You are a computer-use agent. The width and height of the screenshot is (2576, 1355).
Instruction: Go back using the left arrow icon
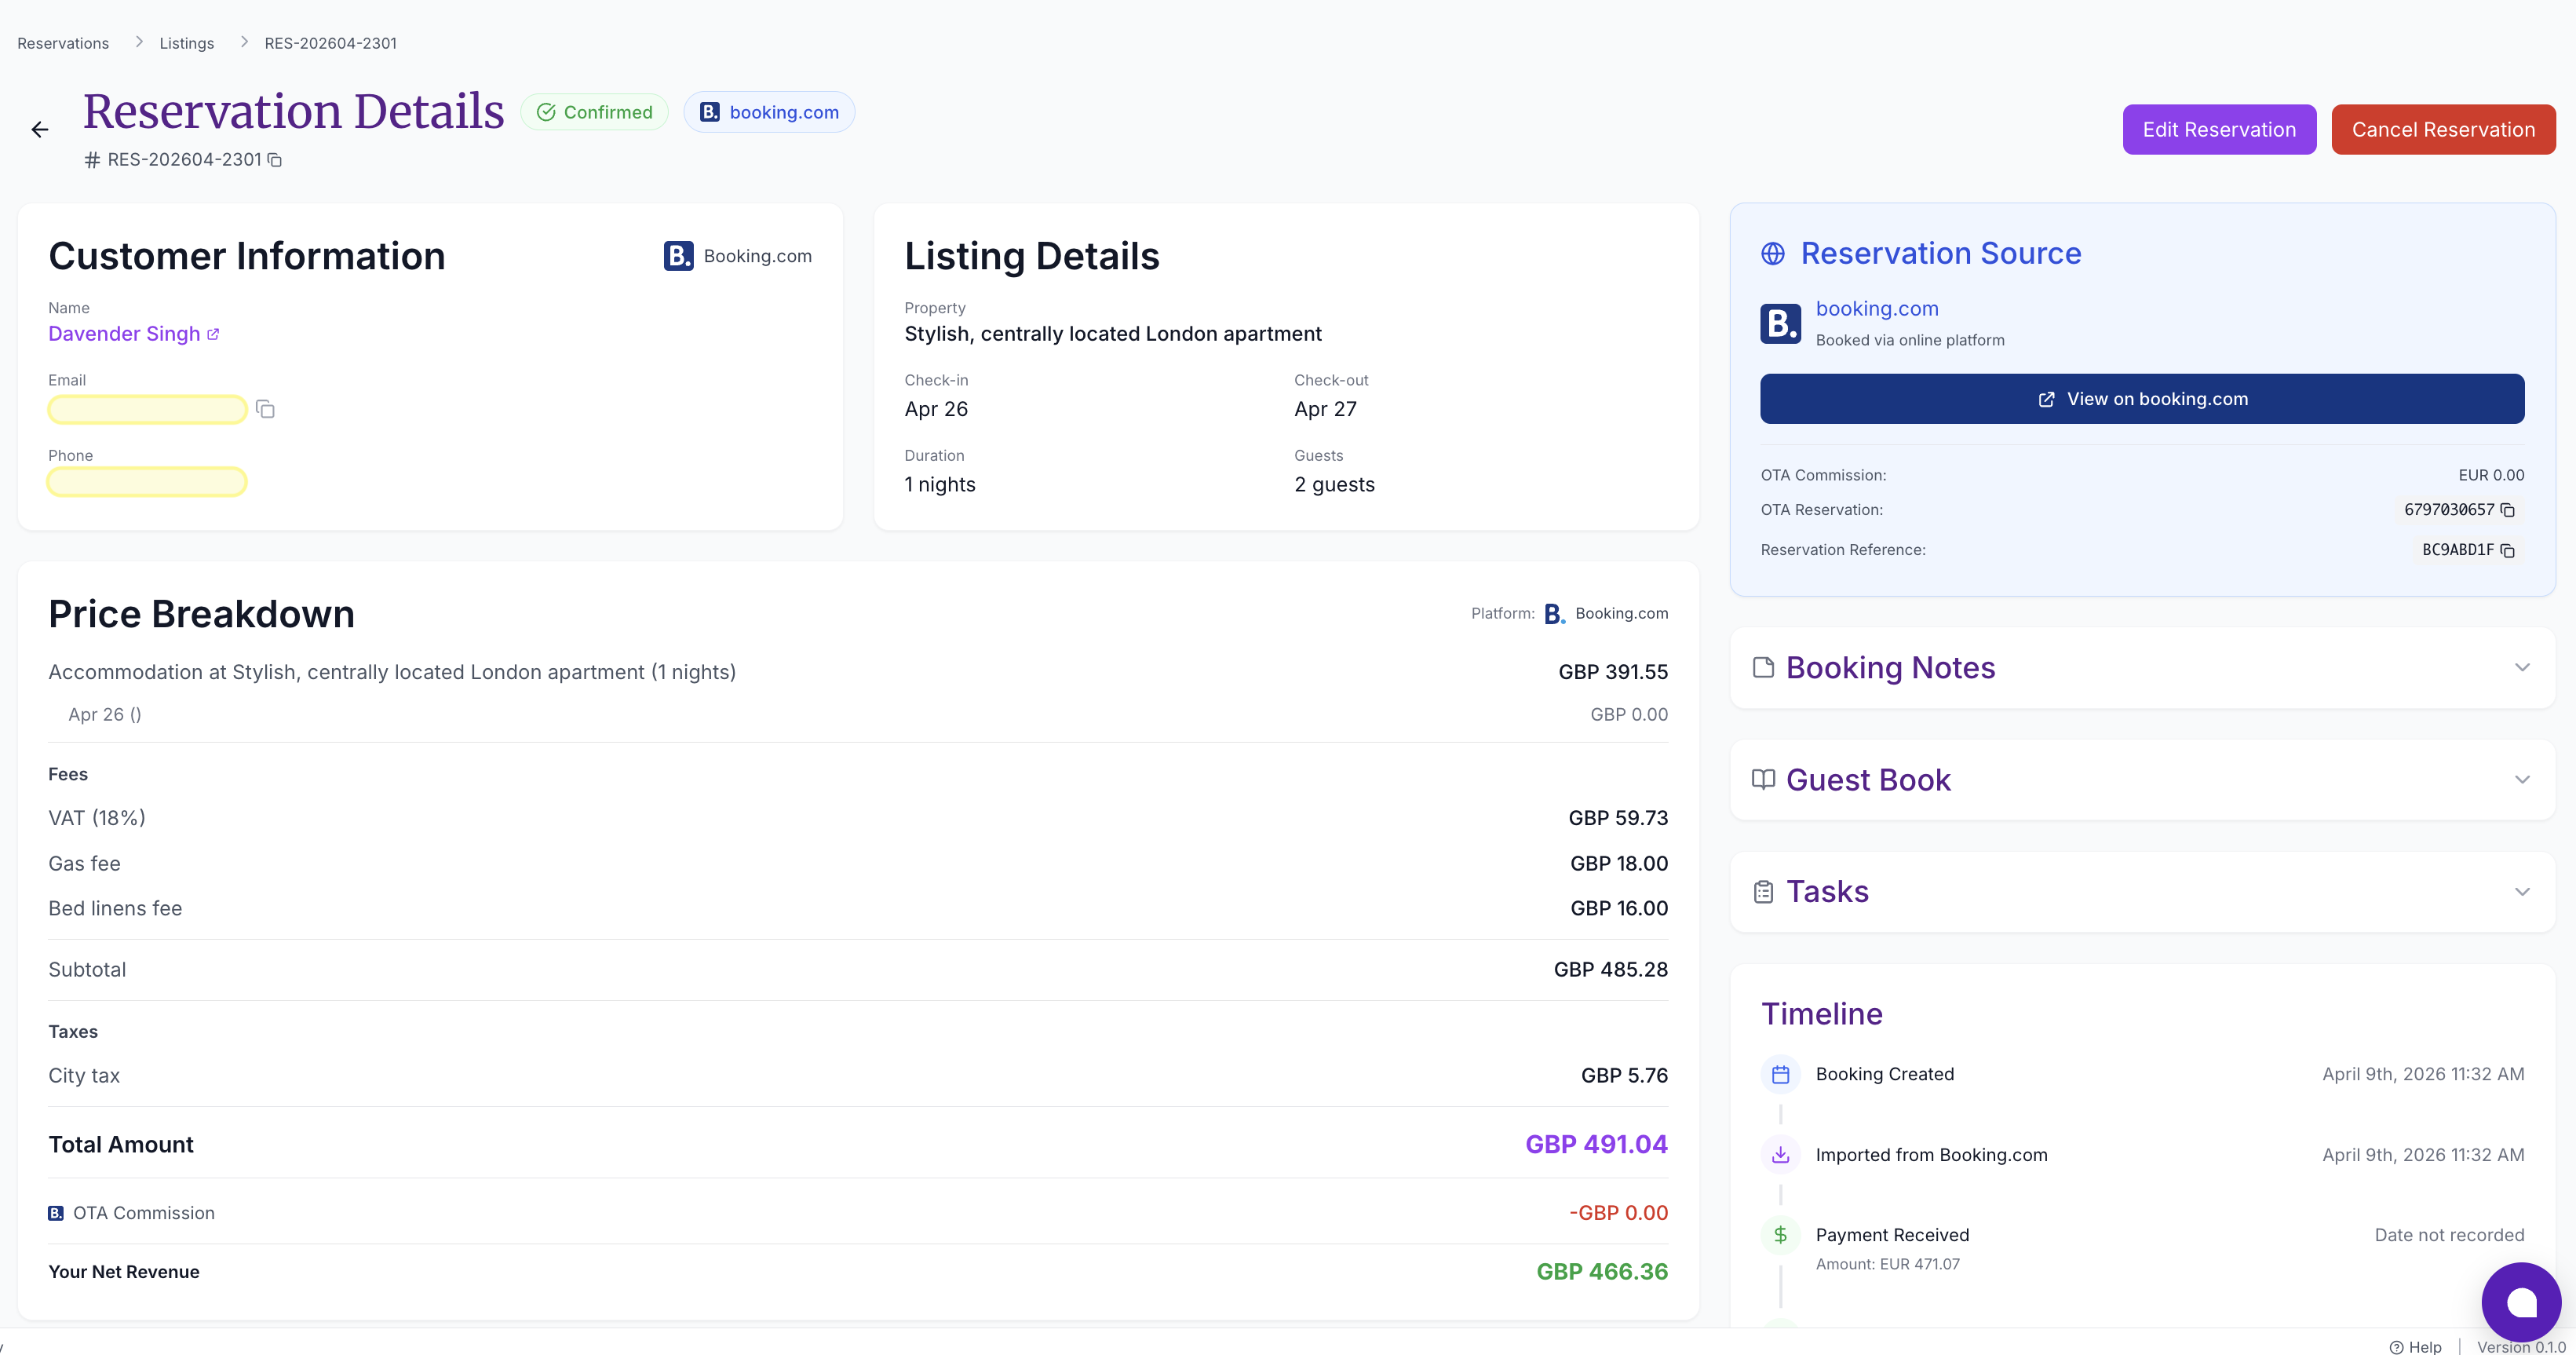[x=40, y=129]
